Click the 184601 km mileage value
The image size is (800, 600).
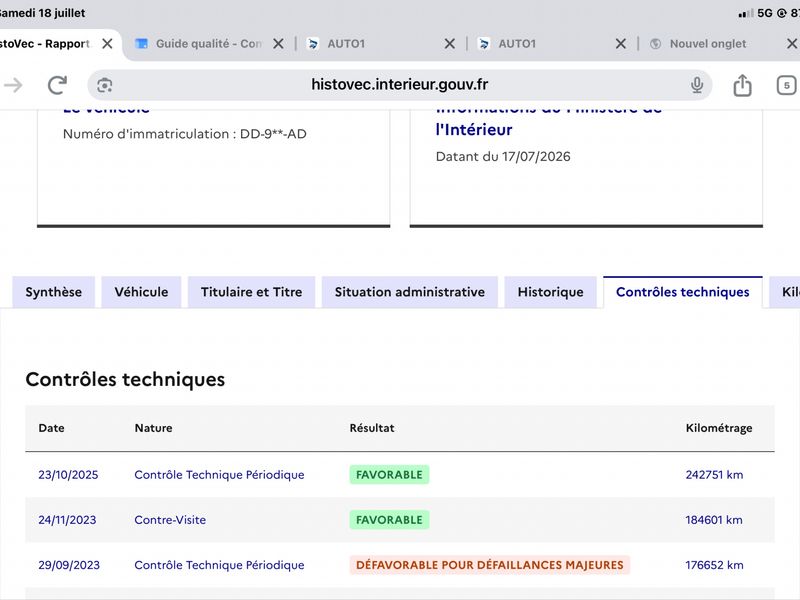click(x=714, y=520)
